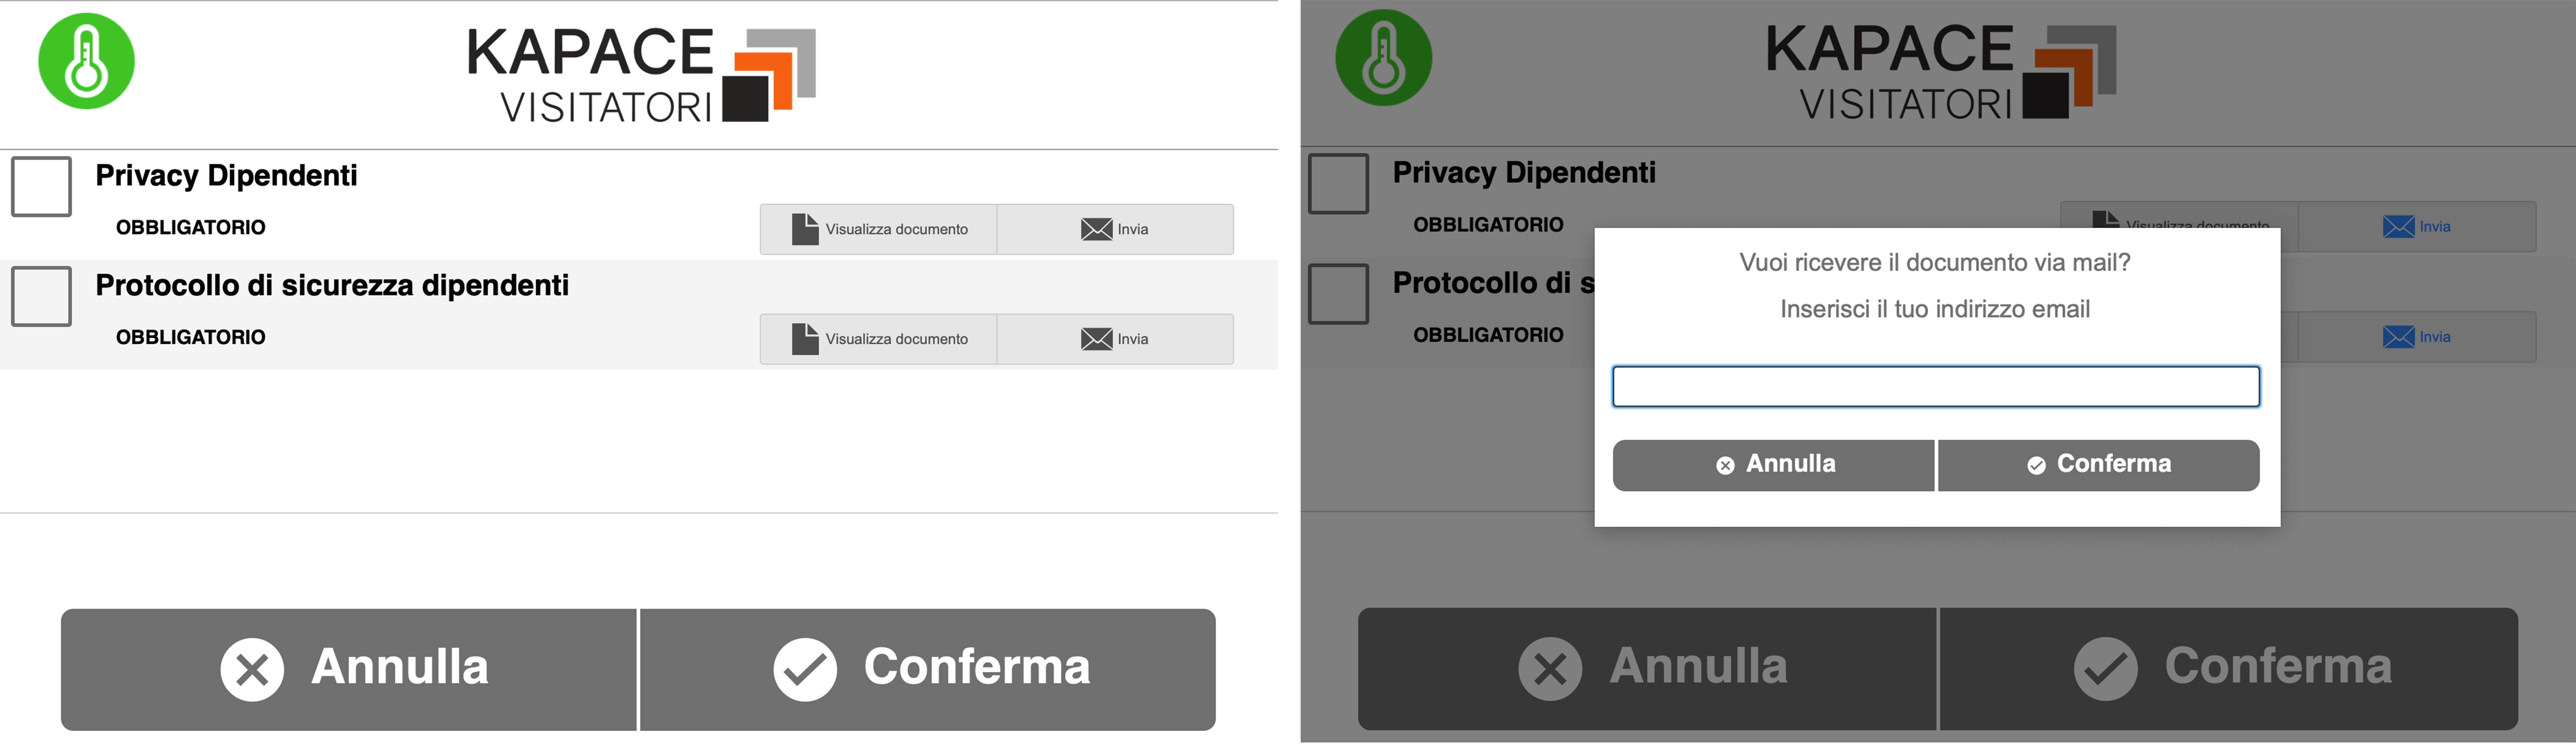Screen dimensions: 2576x754
Task: Click the document icon for Protocollo di sicurezza
Action: 805,339
